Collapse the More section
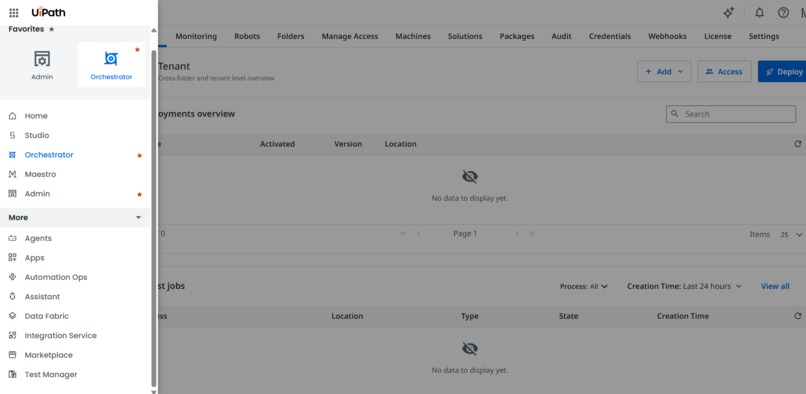Viewport: 806px width, 394px height. click(75, 218)
